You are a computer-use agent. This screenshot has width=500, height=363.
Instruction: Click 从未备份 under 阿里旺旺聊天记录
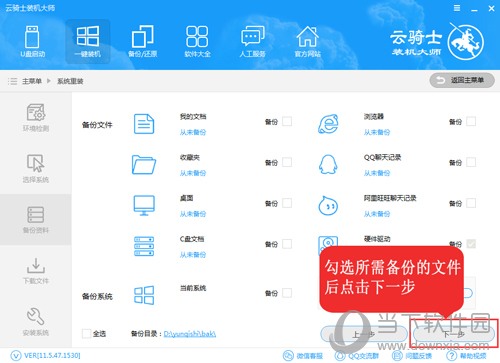[377, 214]
